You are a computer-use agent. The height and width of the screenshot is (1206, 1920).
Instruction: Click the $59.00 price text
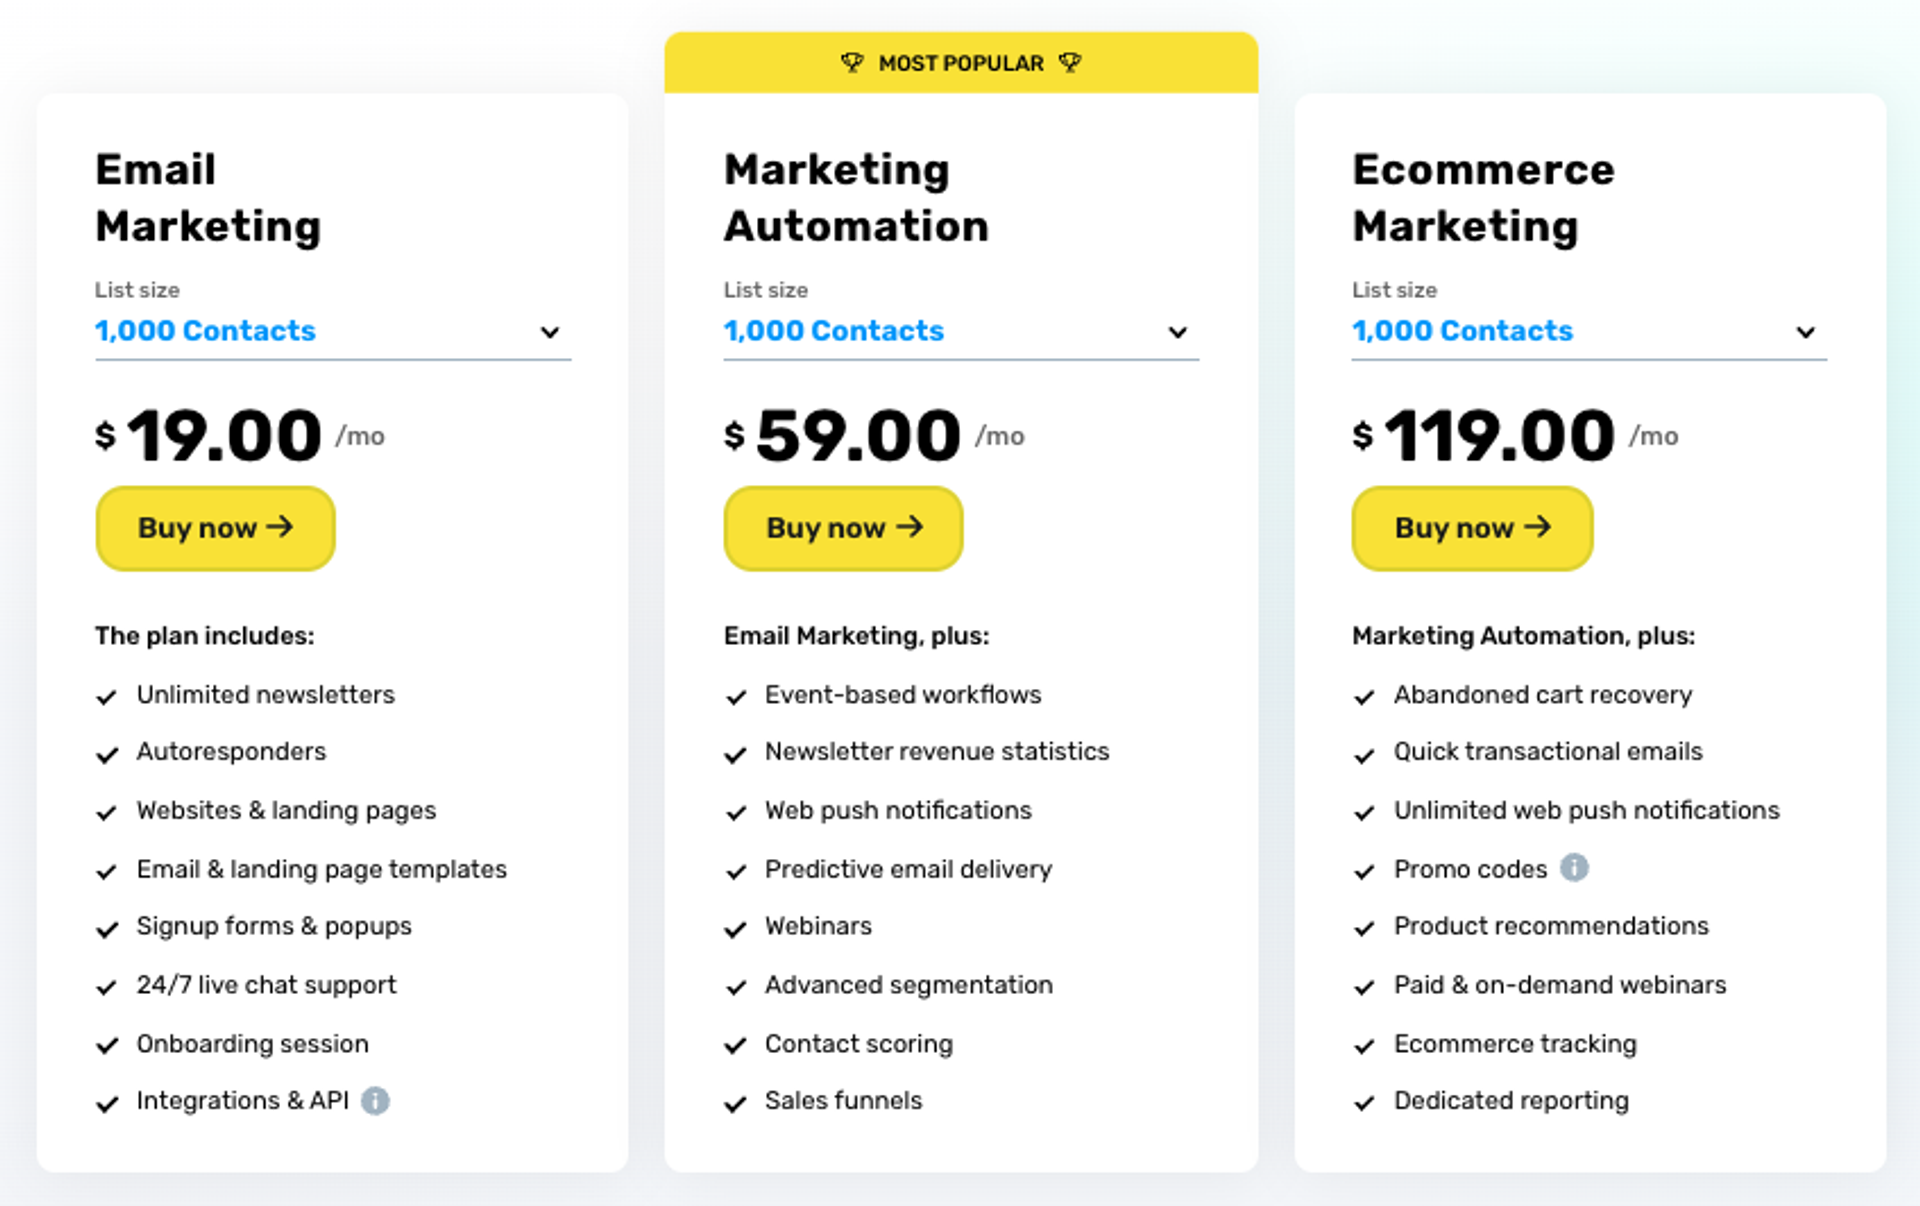[x=858, y=437]
